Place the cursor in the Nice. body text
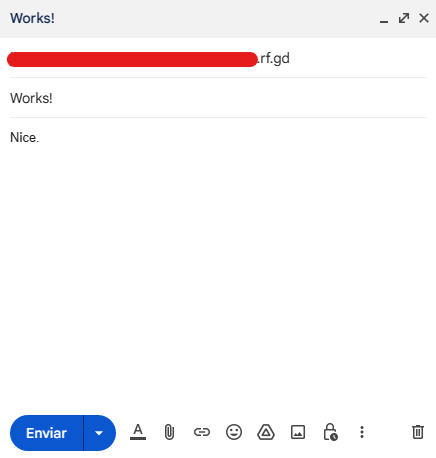The image size is (436, 458). [24, 137]
